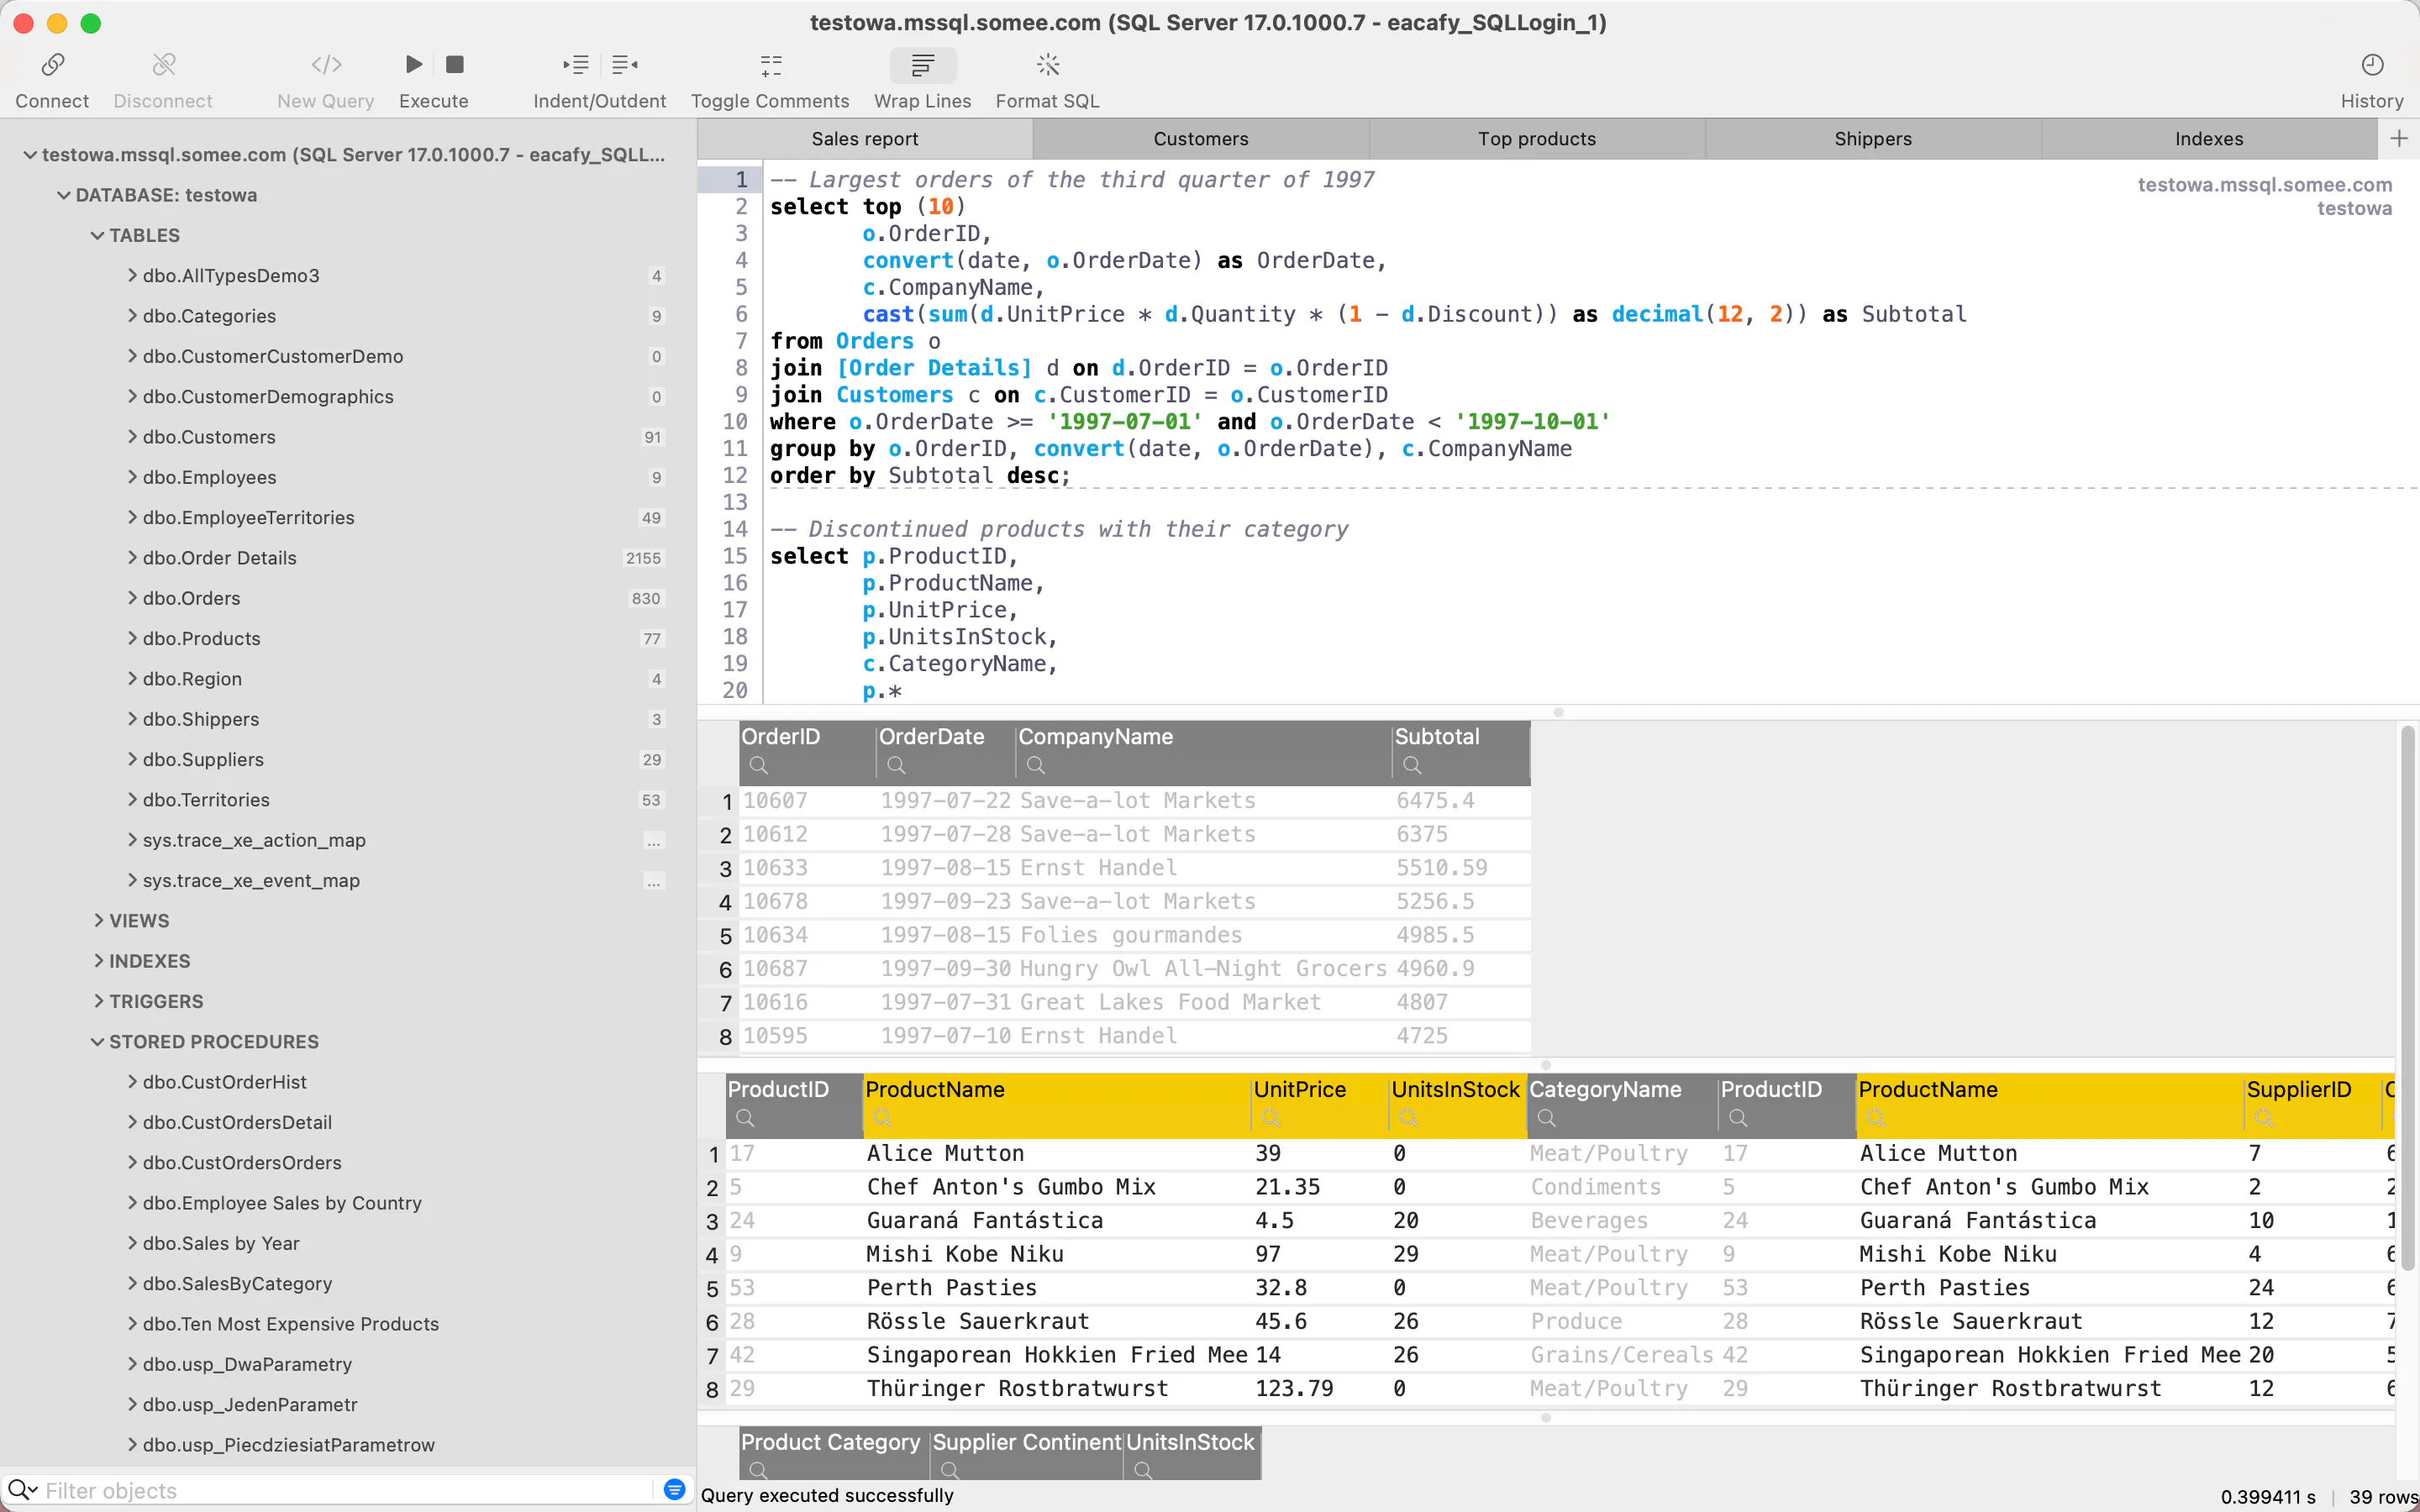Expand the dbo.Order Details table
This screenshot has height=1512, width=2420.
point(132,558)
